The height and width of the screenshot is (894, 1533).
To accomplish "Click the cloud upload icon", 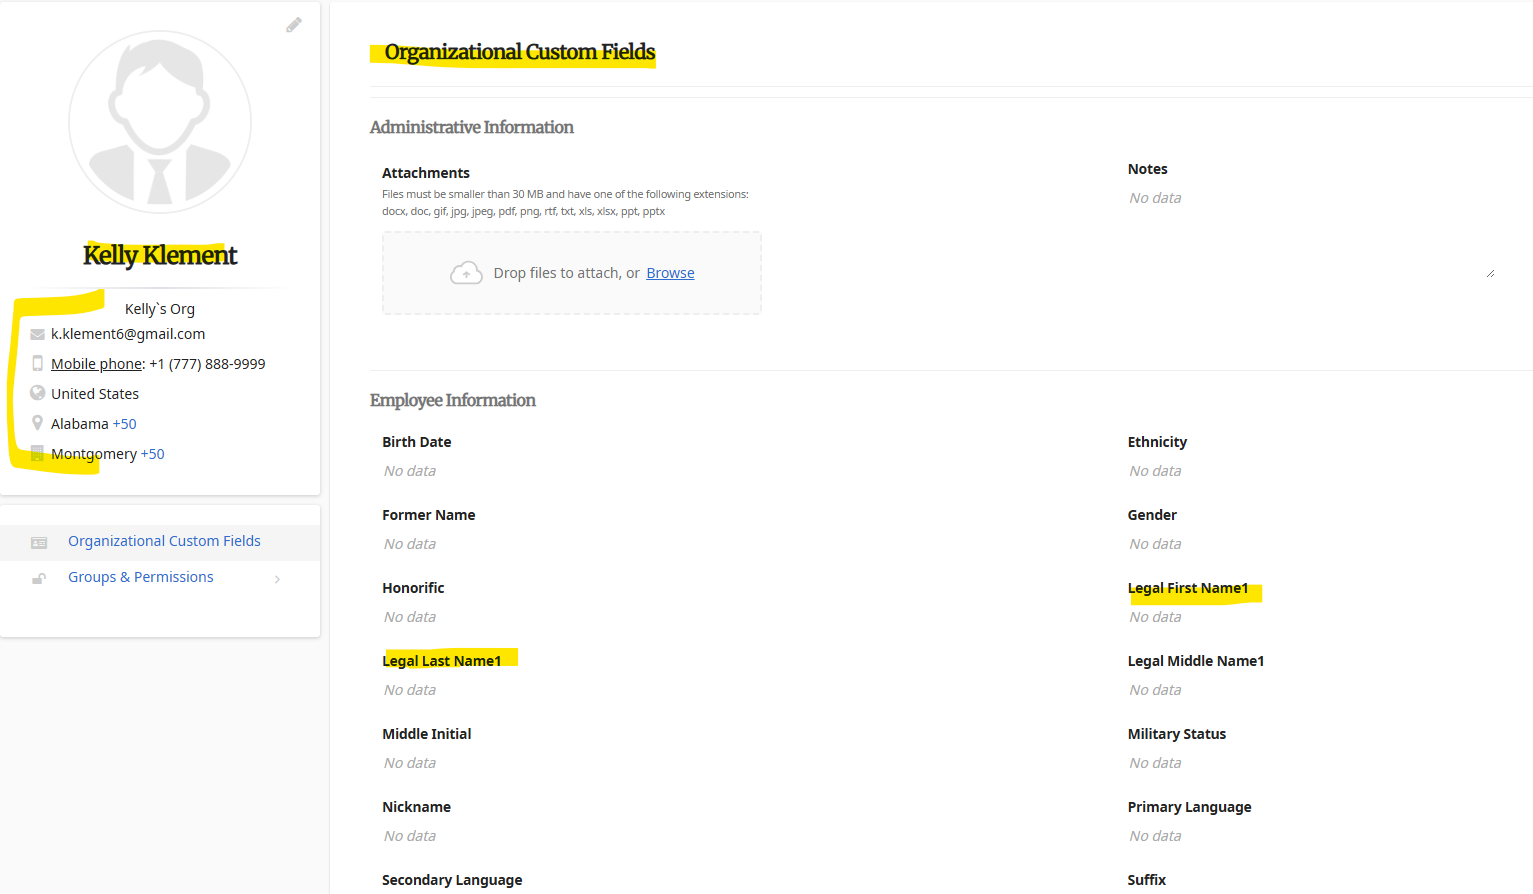I will (x=466, y=273).
